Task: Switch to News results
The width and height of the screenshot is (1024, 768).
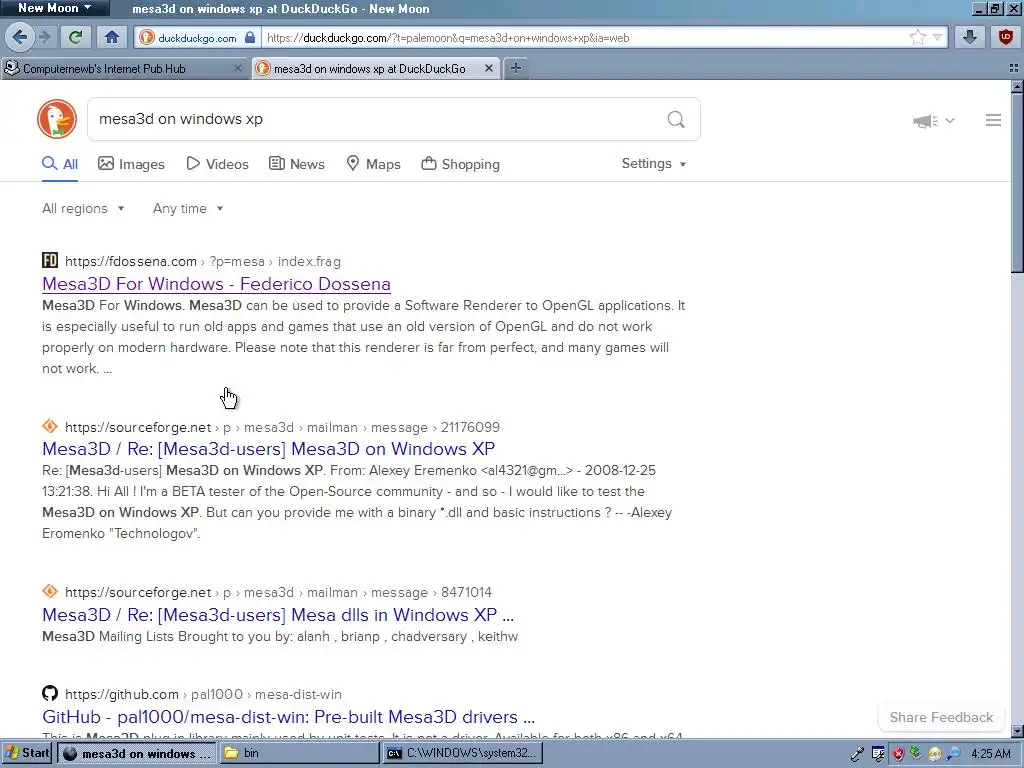Action: pyautogui.click(x=296, y=164)
